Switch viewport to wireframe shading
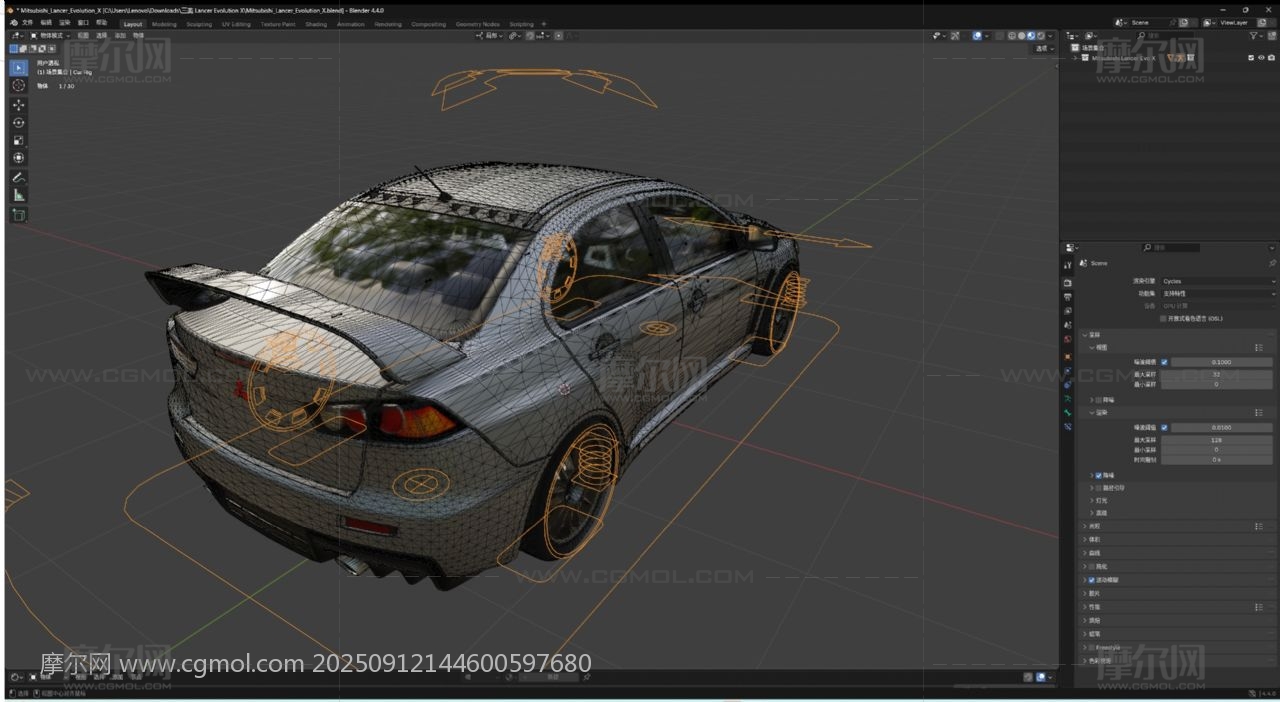1280x702 pixels. coord(1011,36)
